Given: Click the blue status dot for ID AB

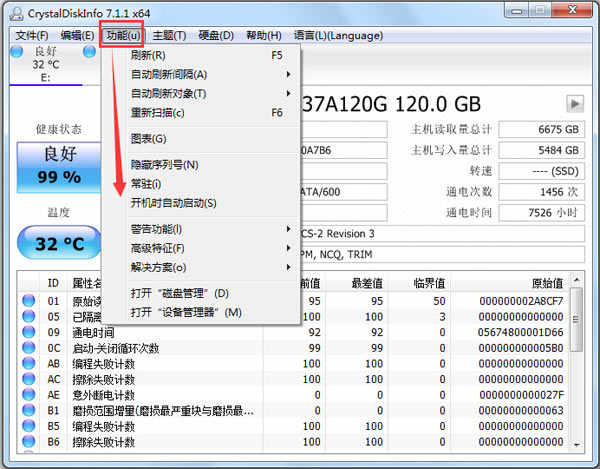Looking at the screenshot, I should click(x=29, y=363).
